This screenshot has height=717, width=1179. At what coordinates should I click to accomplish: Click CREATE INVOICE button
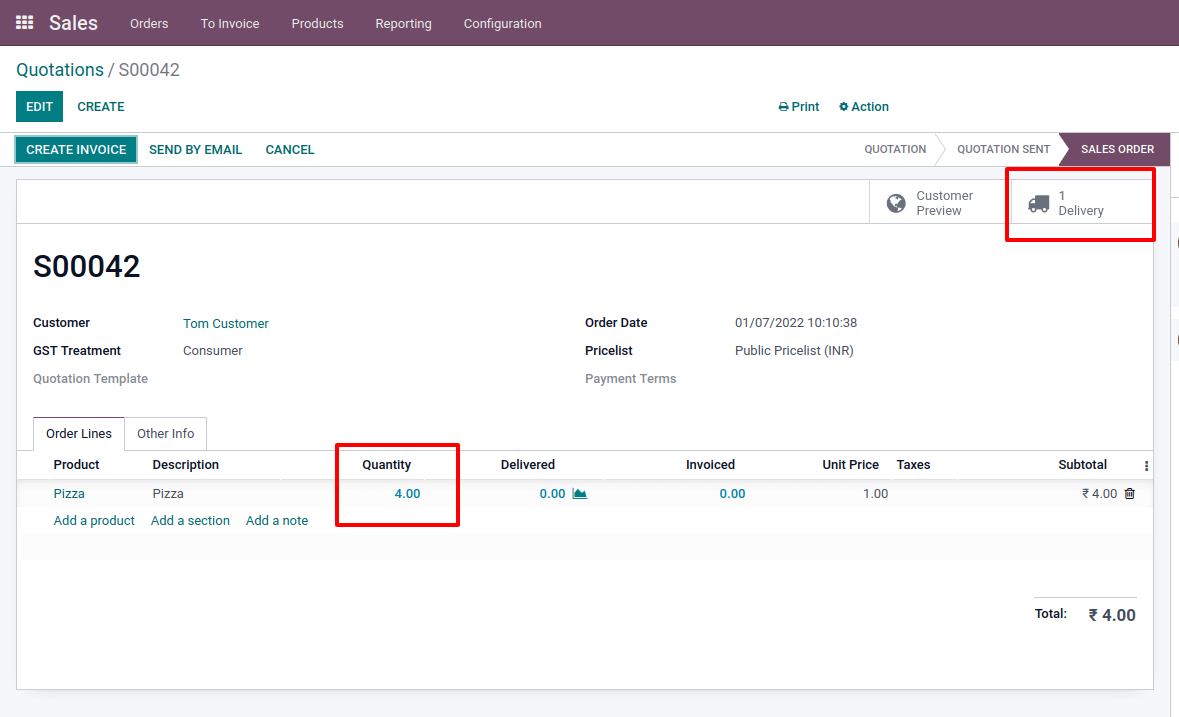[x=76, y=150]
